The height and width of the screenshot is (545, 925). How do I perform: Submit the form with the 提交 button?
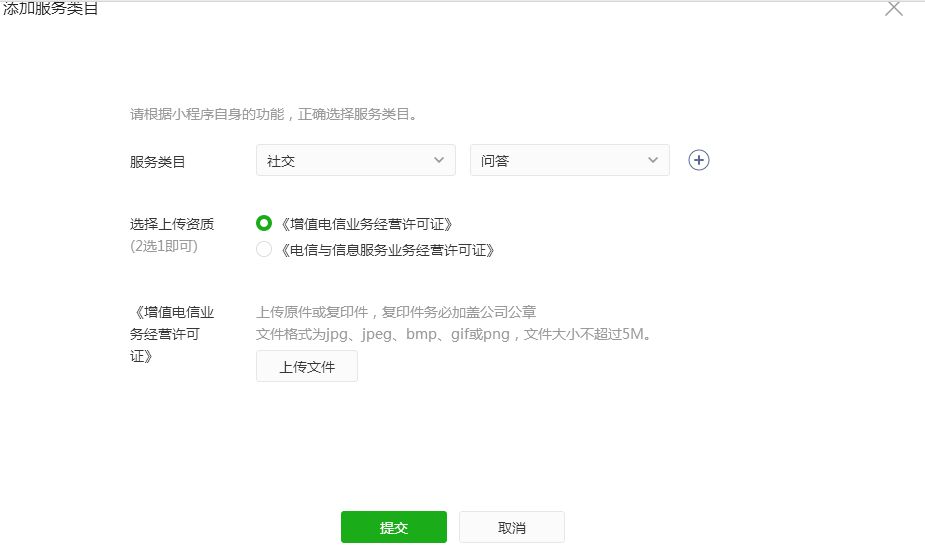coord(393,527)
